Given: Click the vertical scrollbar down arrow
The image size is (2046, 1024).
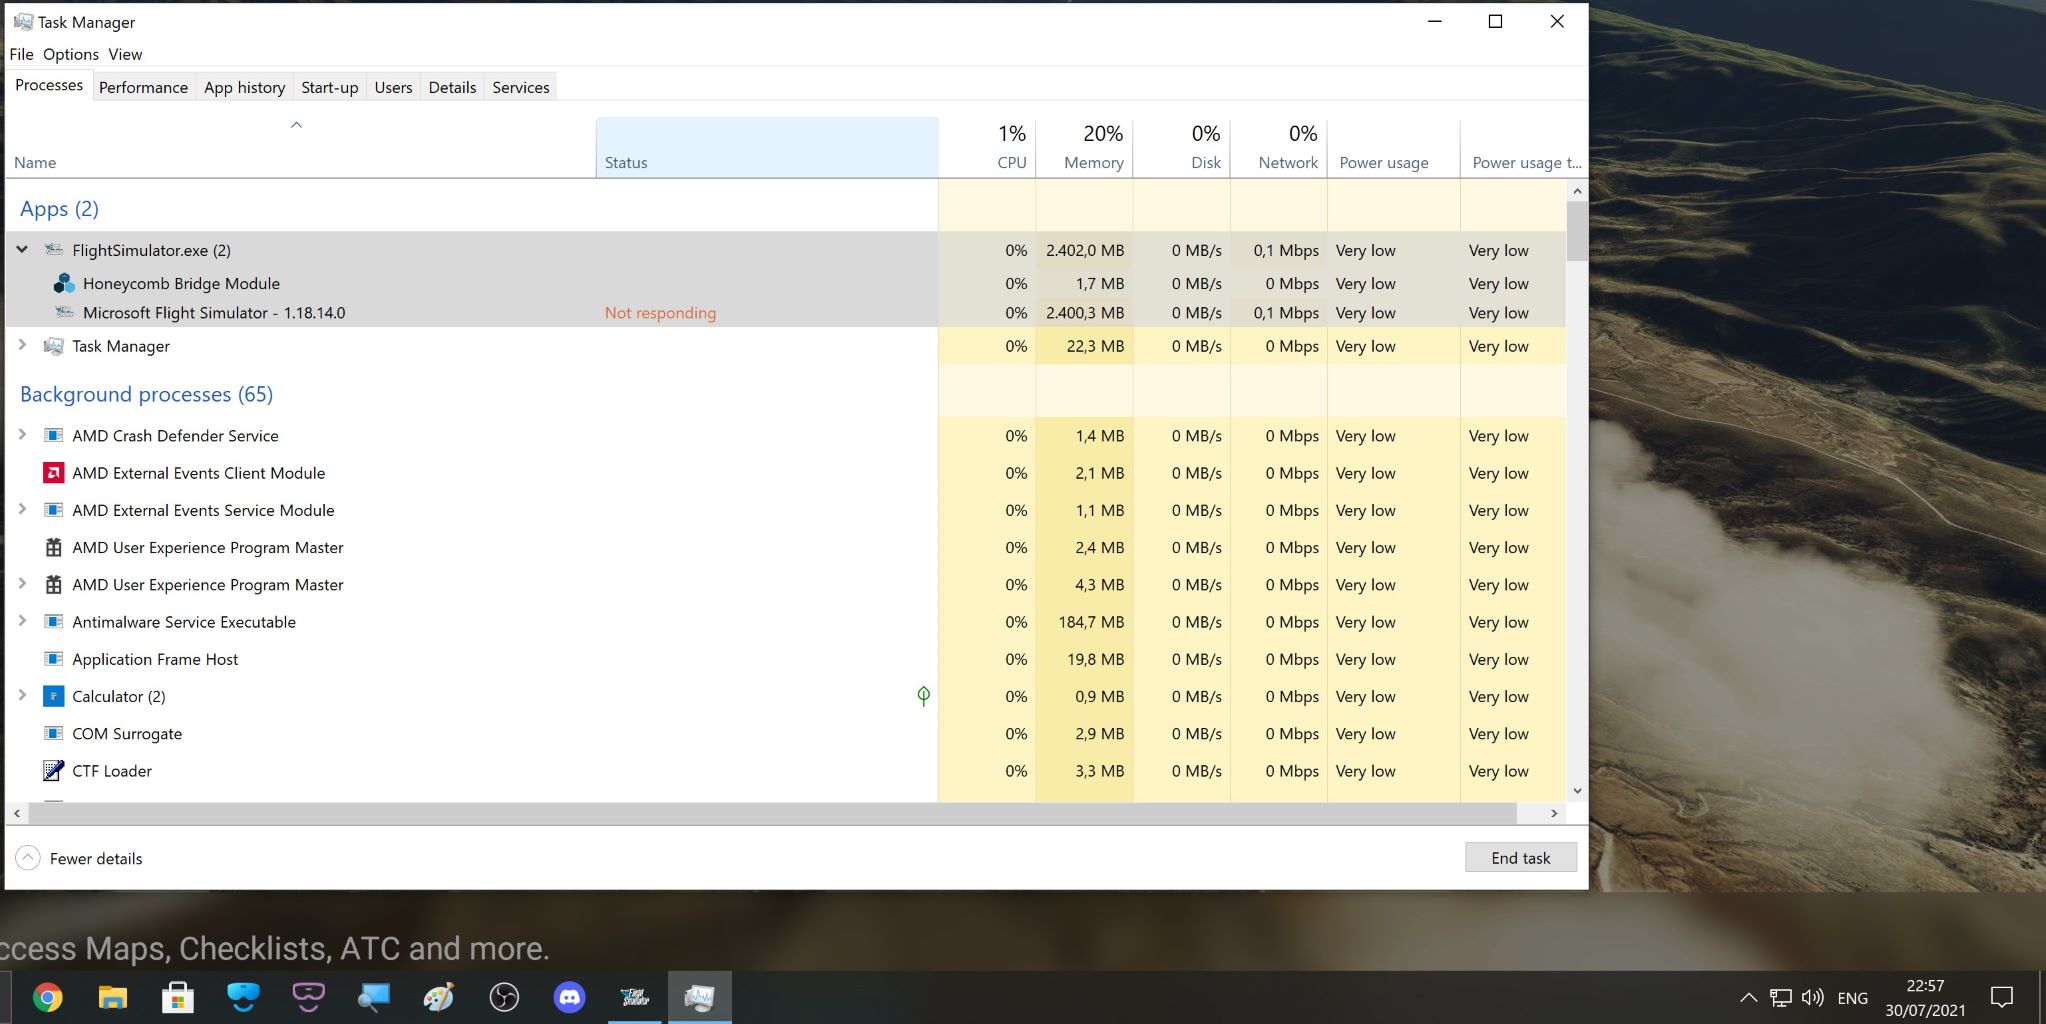Looking at the screenshot, I should 1577,790.
